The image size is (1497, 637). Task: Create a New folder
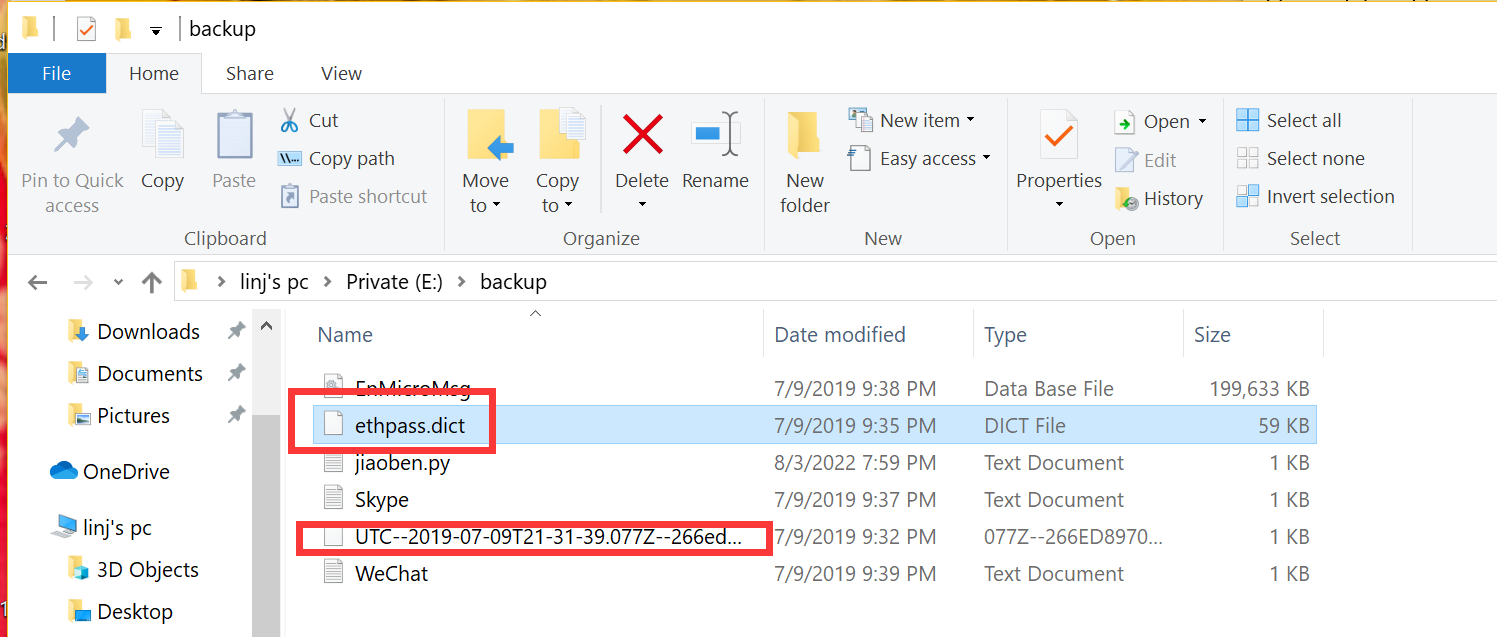(x=805, y=161)
